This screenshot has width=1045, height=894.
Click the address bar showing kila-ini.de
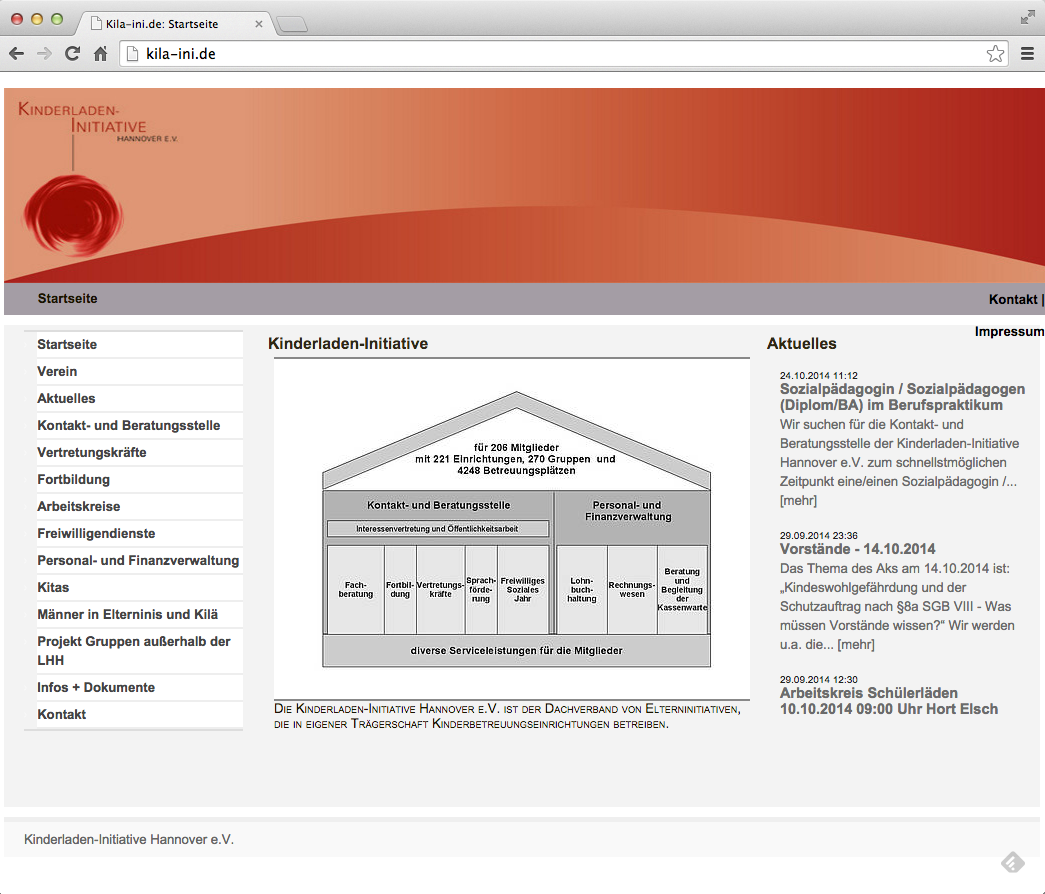550,54
